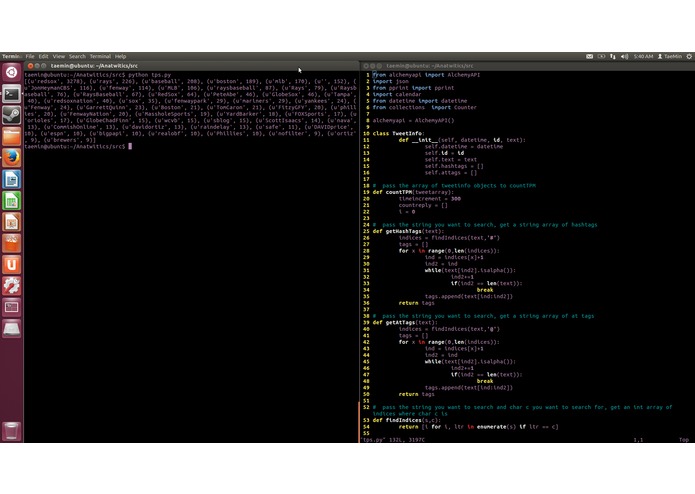Viewport: 695px width, 494px height.
Task: Open the Terminal menu in the menu bar
Action: (100, 56)
